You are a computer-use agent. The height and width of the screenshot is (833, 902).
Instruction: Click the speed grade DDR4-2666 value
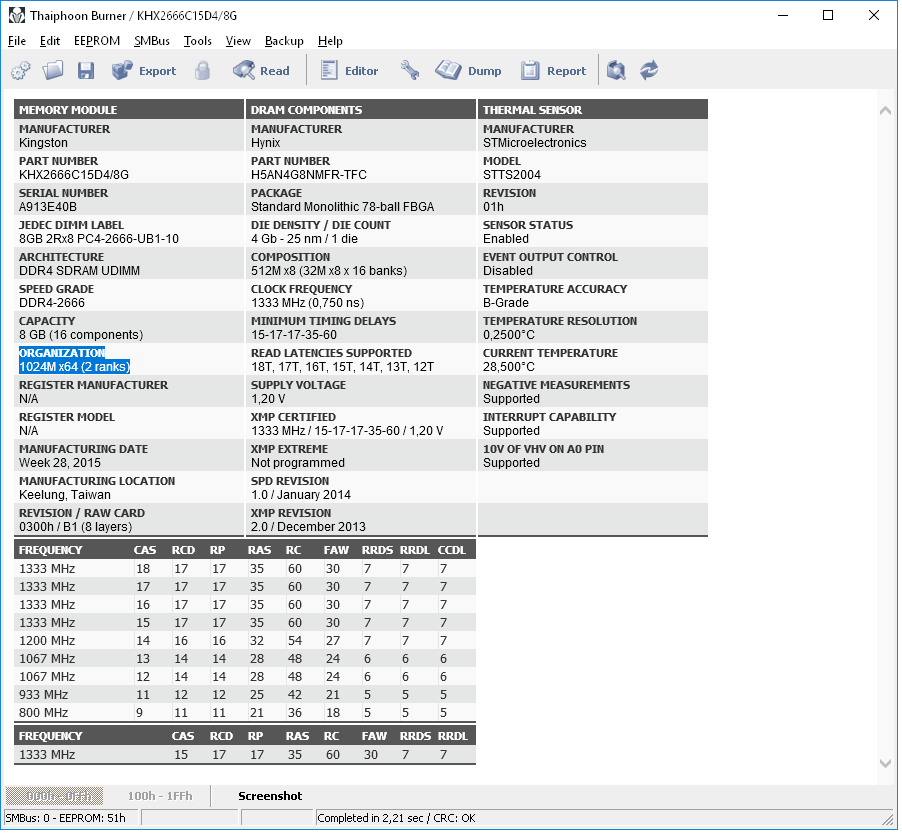coord(52,303)
